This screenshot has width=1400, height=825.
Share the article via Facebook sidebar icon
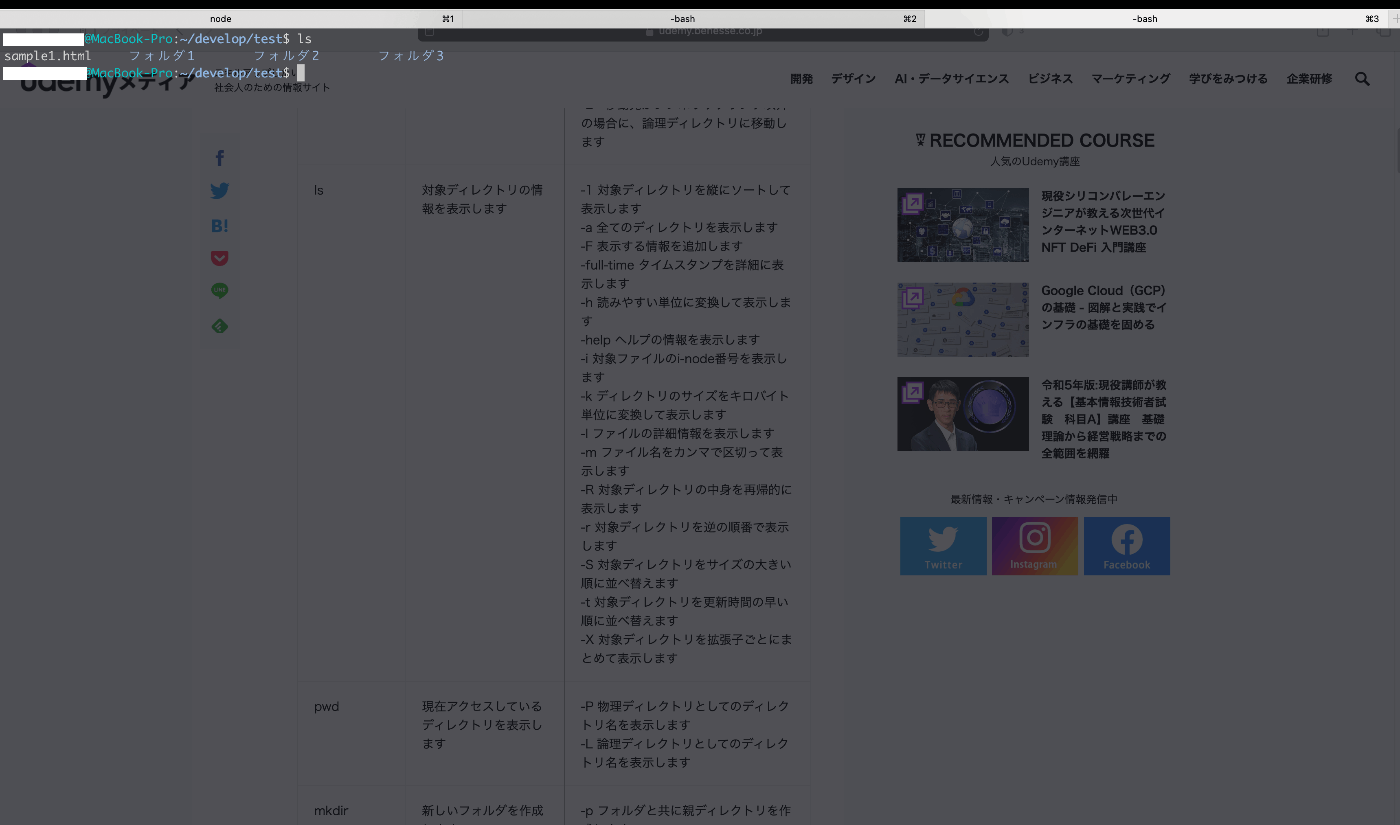(220, 158)
